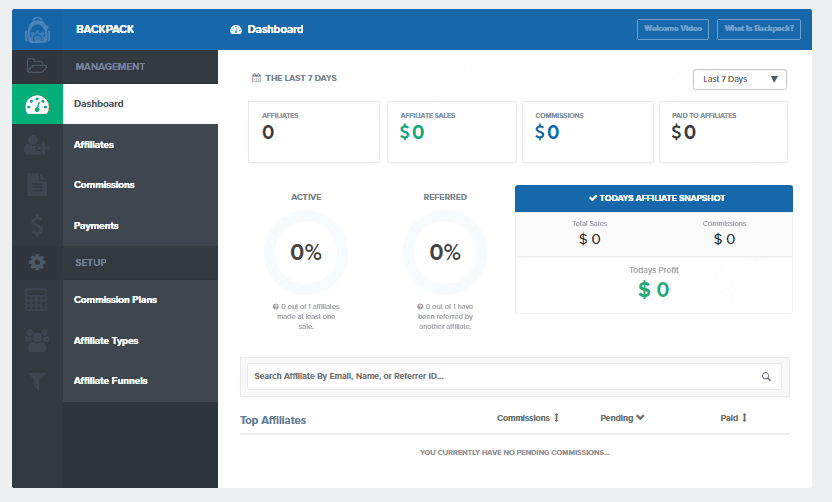This screenshot has width=832, height=502.
Task: Click the Top Affiliates heading
Action: (x=273, y=420)
